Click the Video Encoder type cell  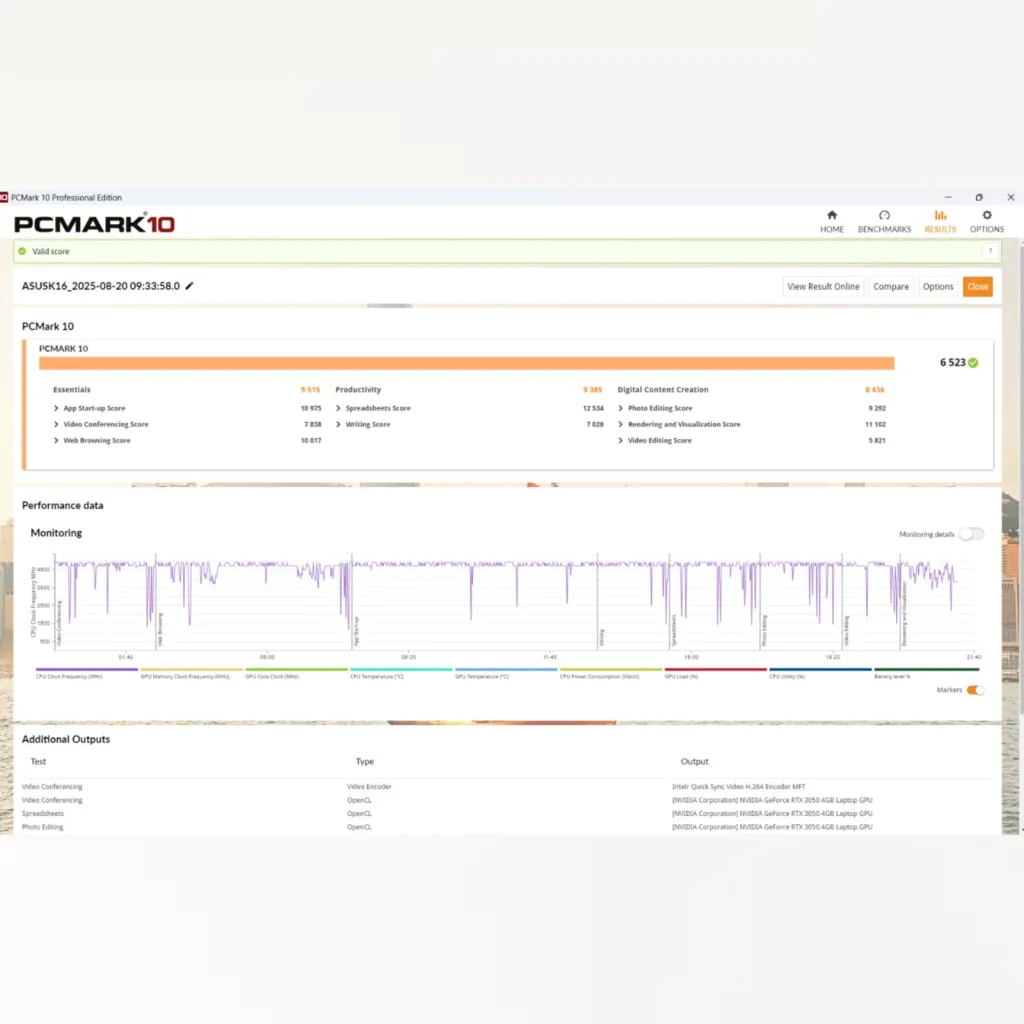click(x=369, y=787)
